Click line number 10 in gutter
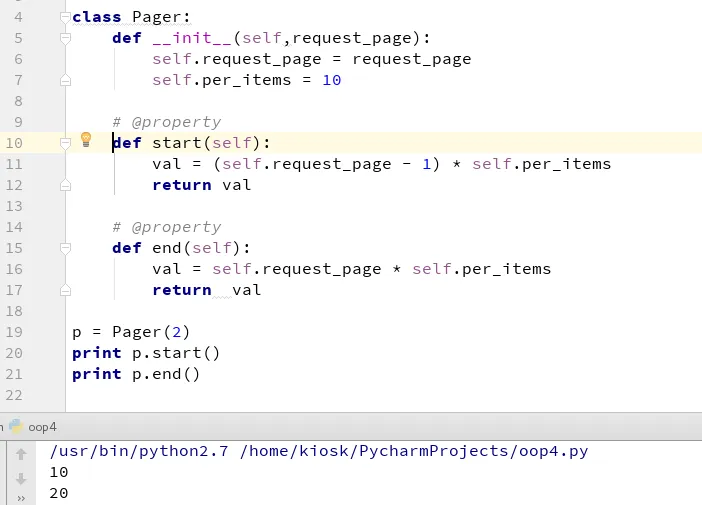This screenshot has height=505, width=702. pyautogui.click(x=14, y=143)
